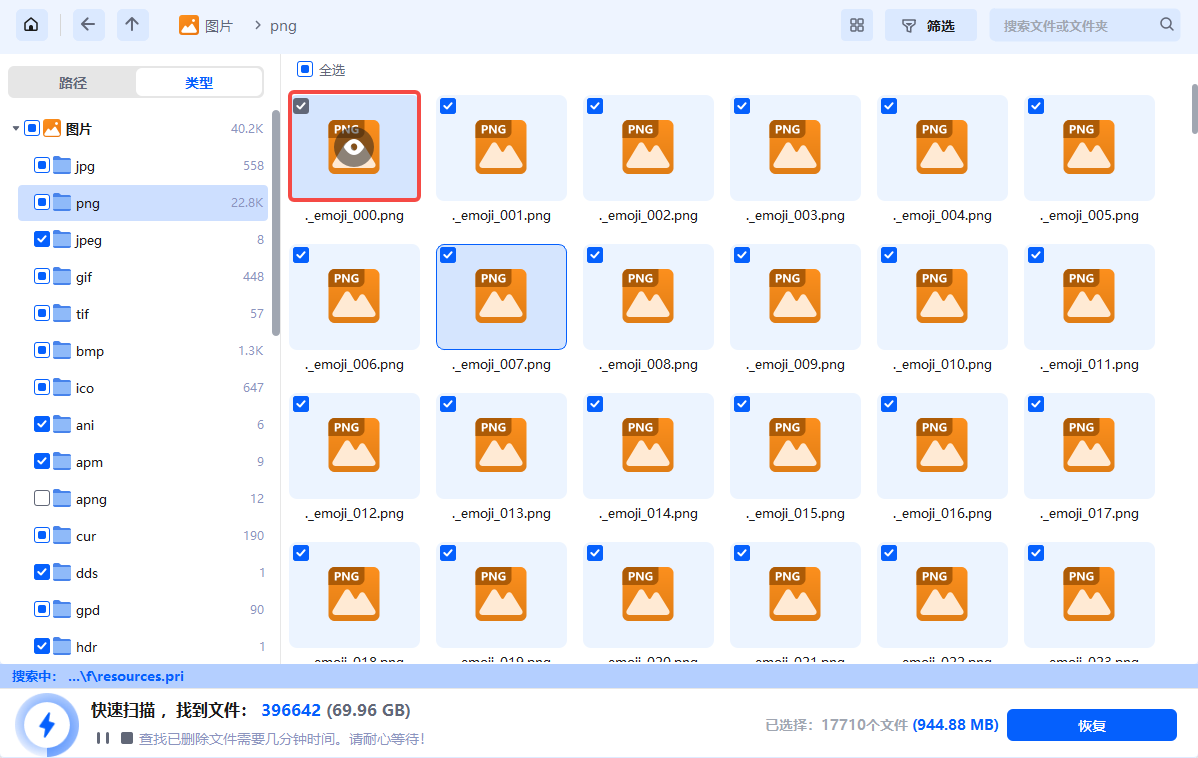The image size is (1198, 758).
Task: Toggle the ani folder checkbox
Action: [x=42, y=424]
